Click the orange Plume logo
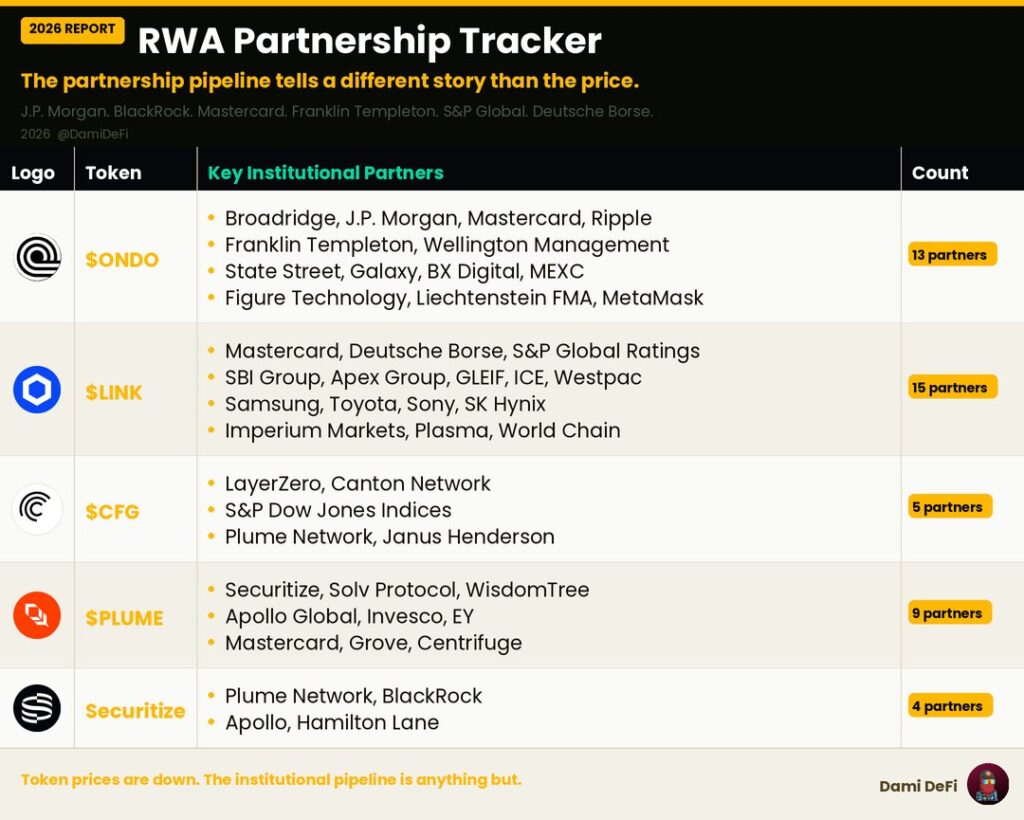Image resolution: width=1024 pixels, height=820 pixels. click(37, 615)
